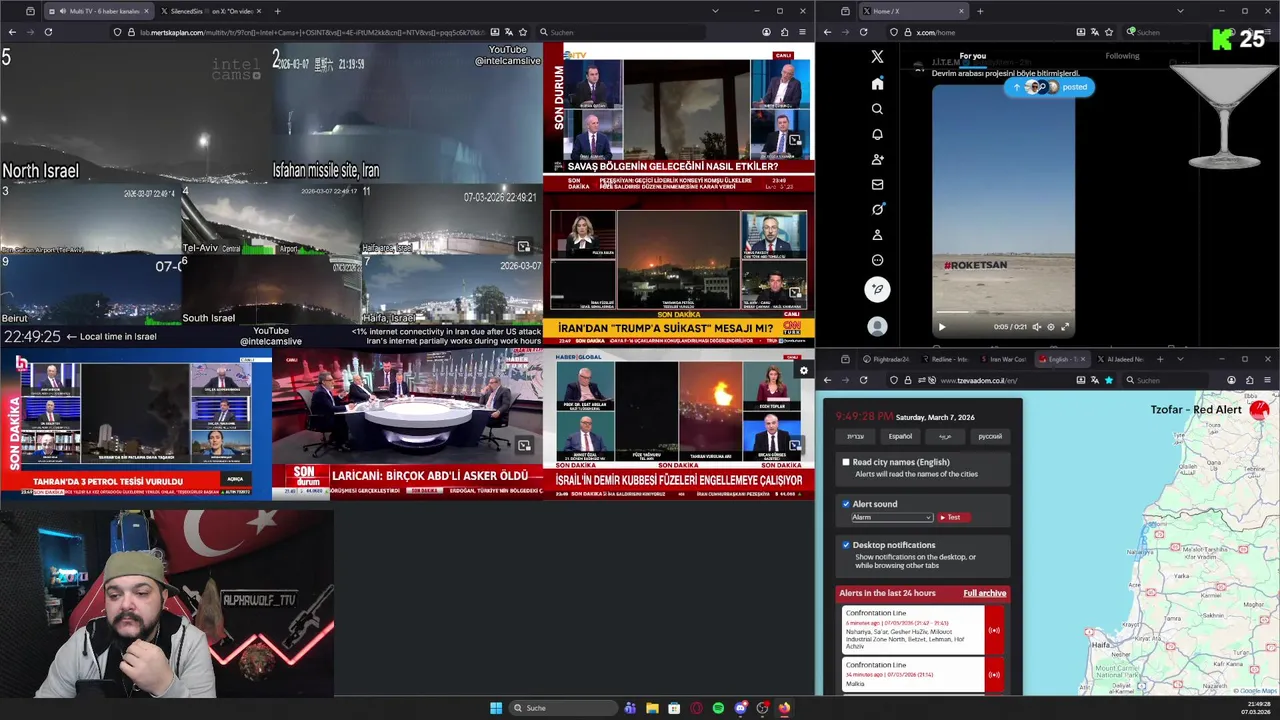Open X notifications bell icon
The height and width of the screenshot is (720, 1280).
(877, 134)
